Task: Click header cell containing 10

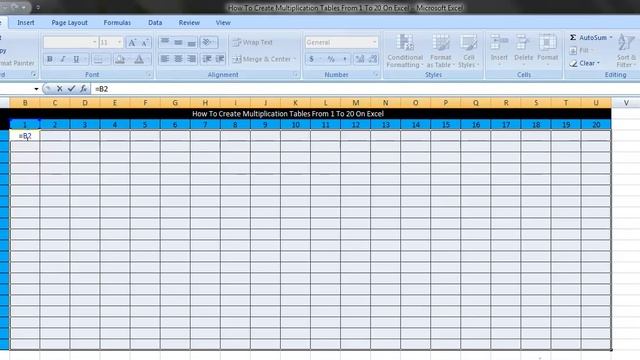Action: [x=296, y=124]
